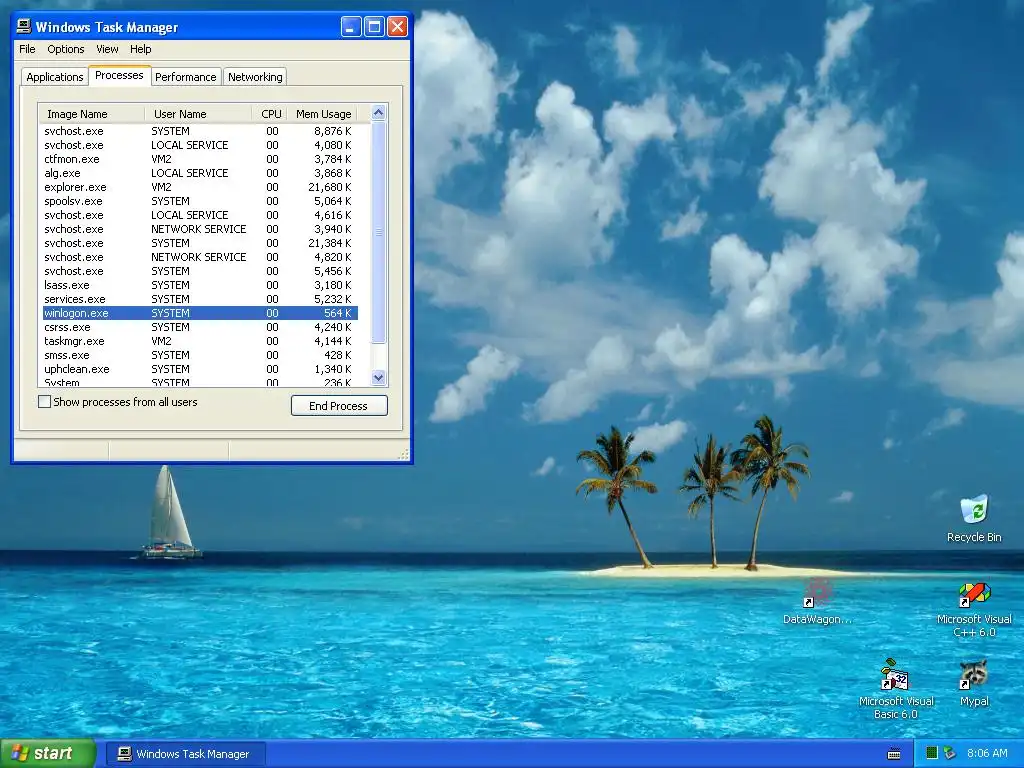
Task: Select svchost.exe row using 21,384 K
Action: [x=200, y=243]
